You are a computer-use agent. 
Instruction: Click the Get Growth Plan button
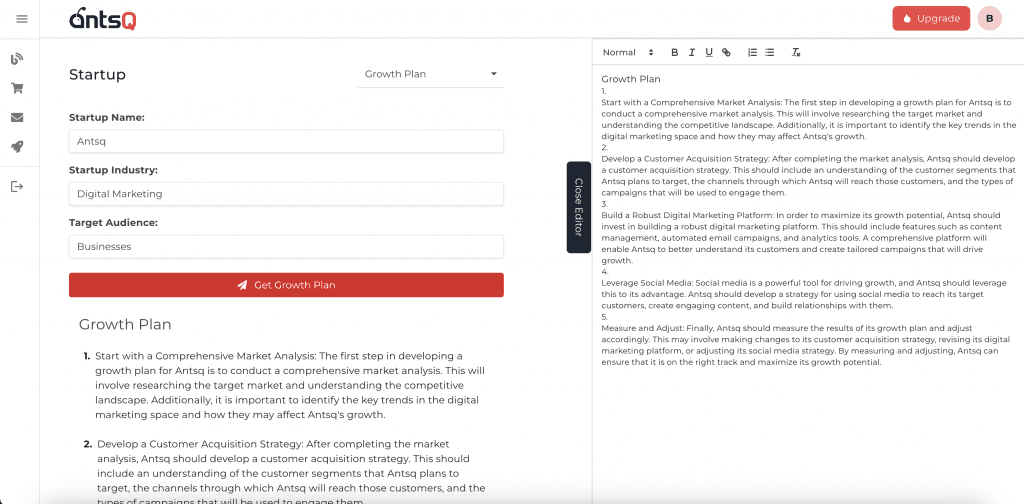(286, 285)
